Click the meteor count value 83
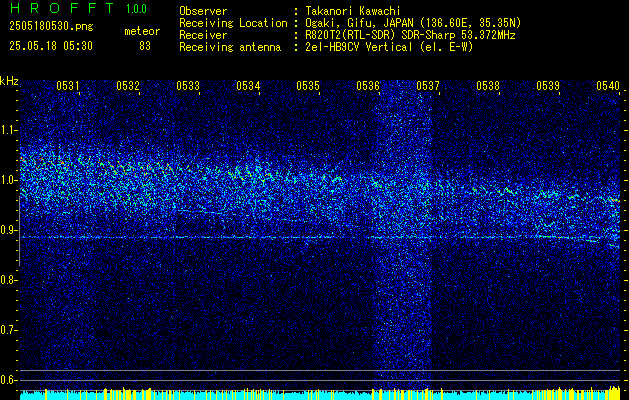Image resolution: width=629 pixels, height=400 pixels. tap(145, 46)
